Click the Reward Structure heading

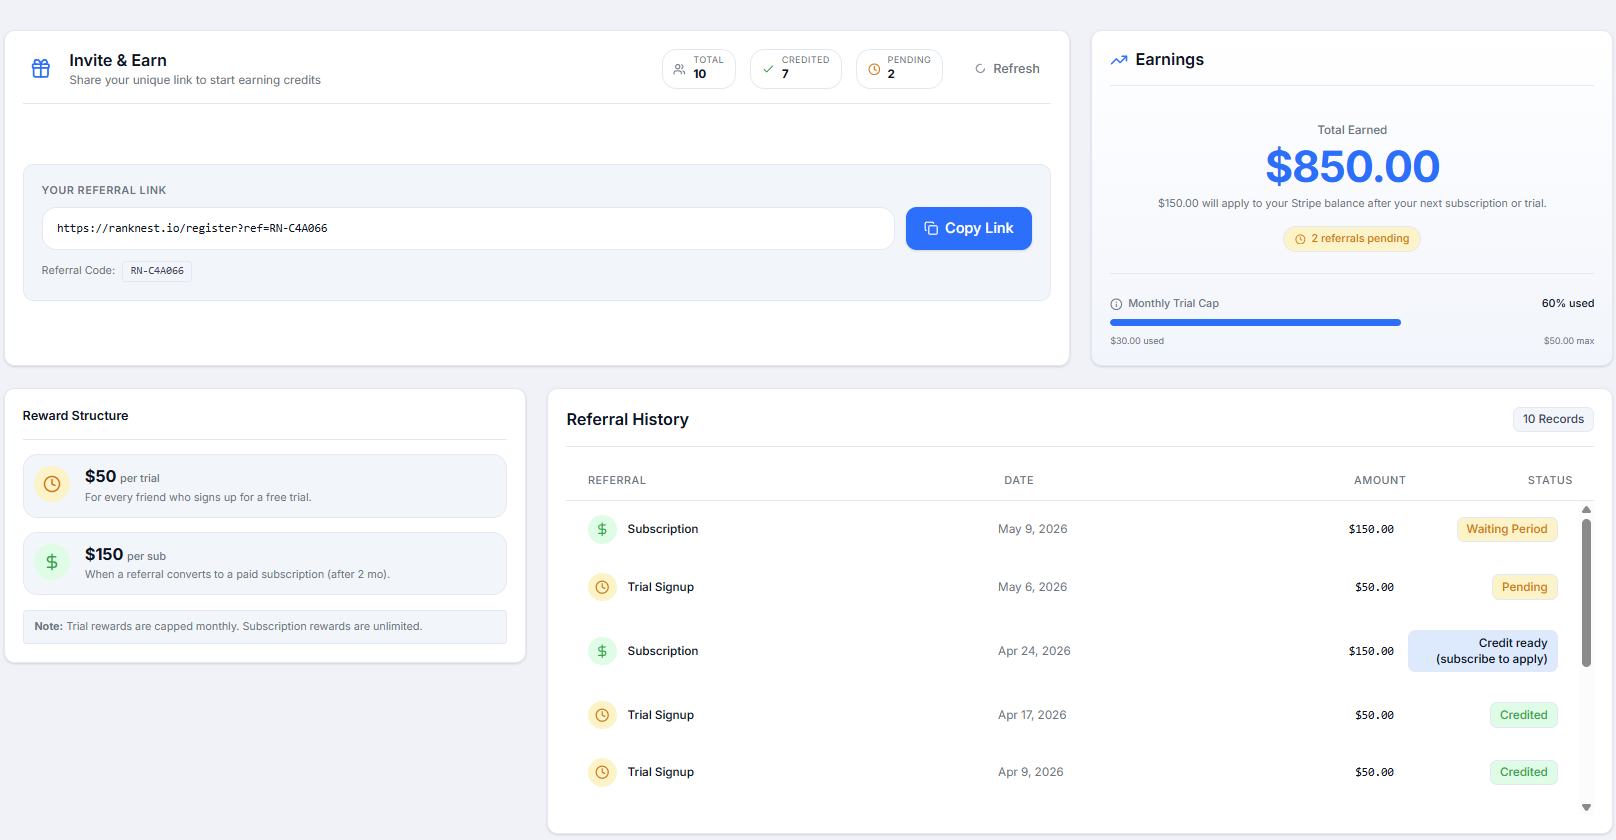pyautogui.click(x=76, y=416)
